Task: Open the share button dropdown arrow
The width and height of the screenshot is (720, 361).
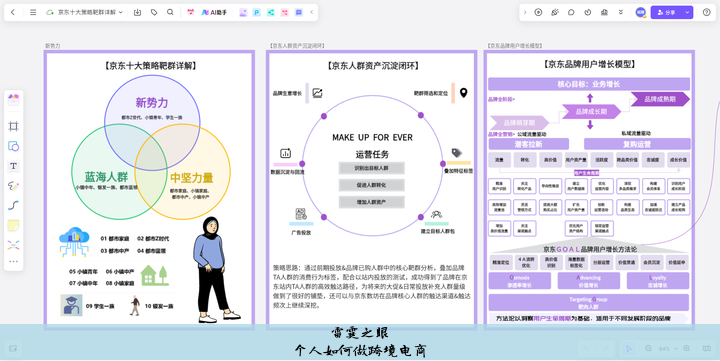Action: coord(687,12)
